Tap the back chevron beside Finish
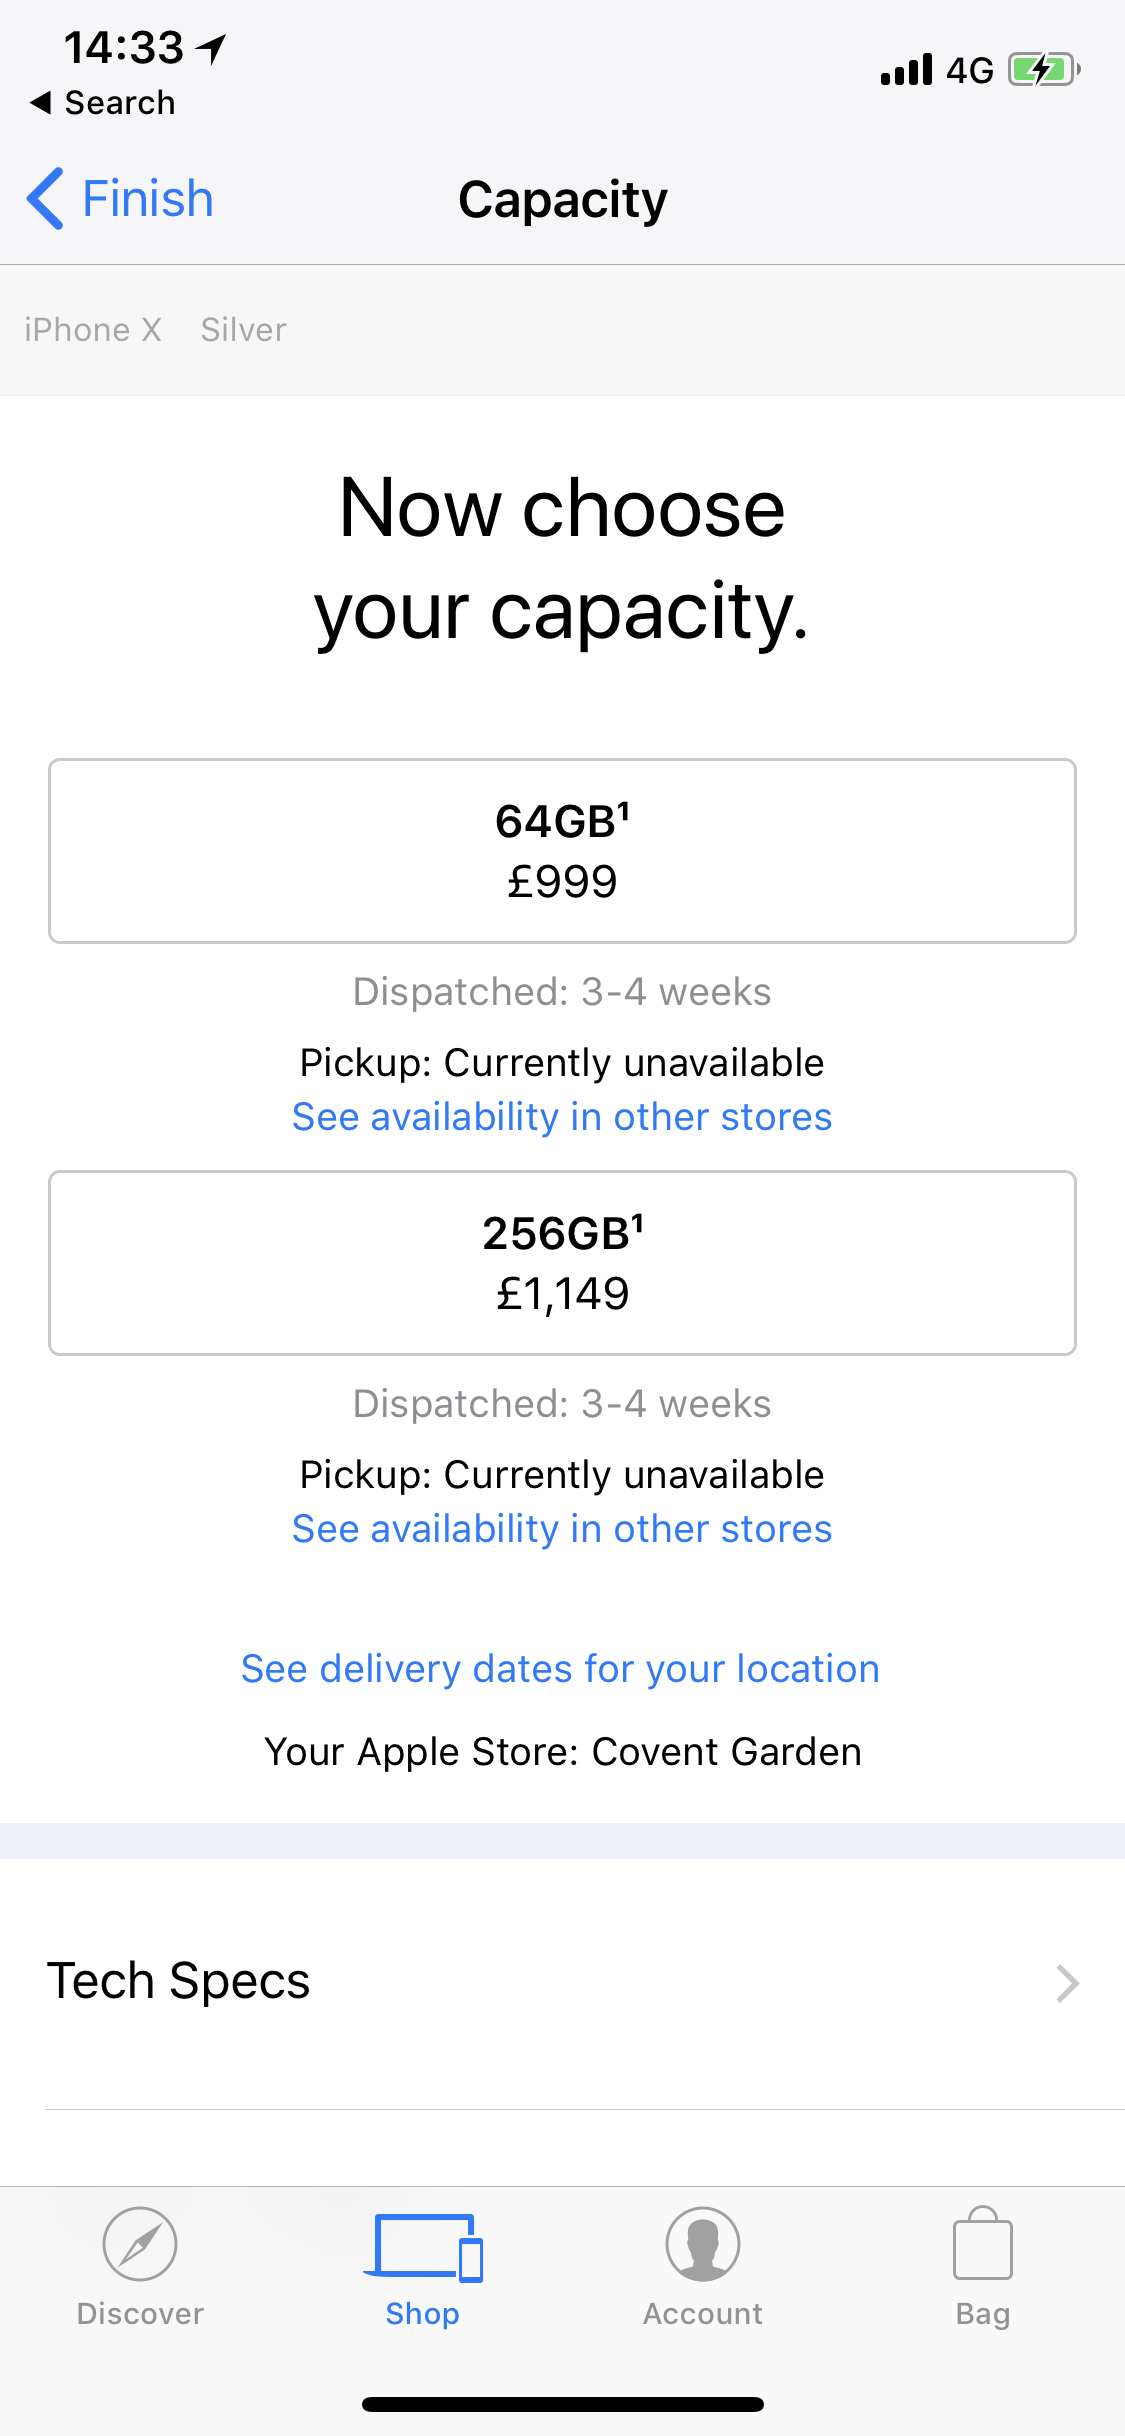Image resolution: width=1125 pixels, height=2436 pixels. coord(45,198)
